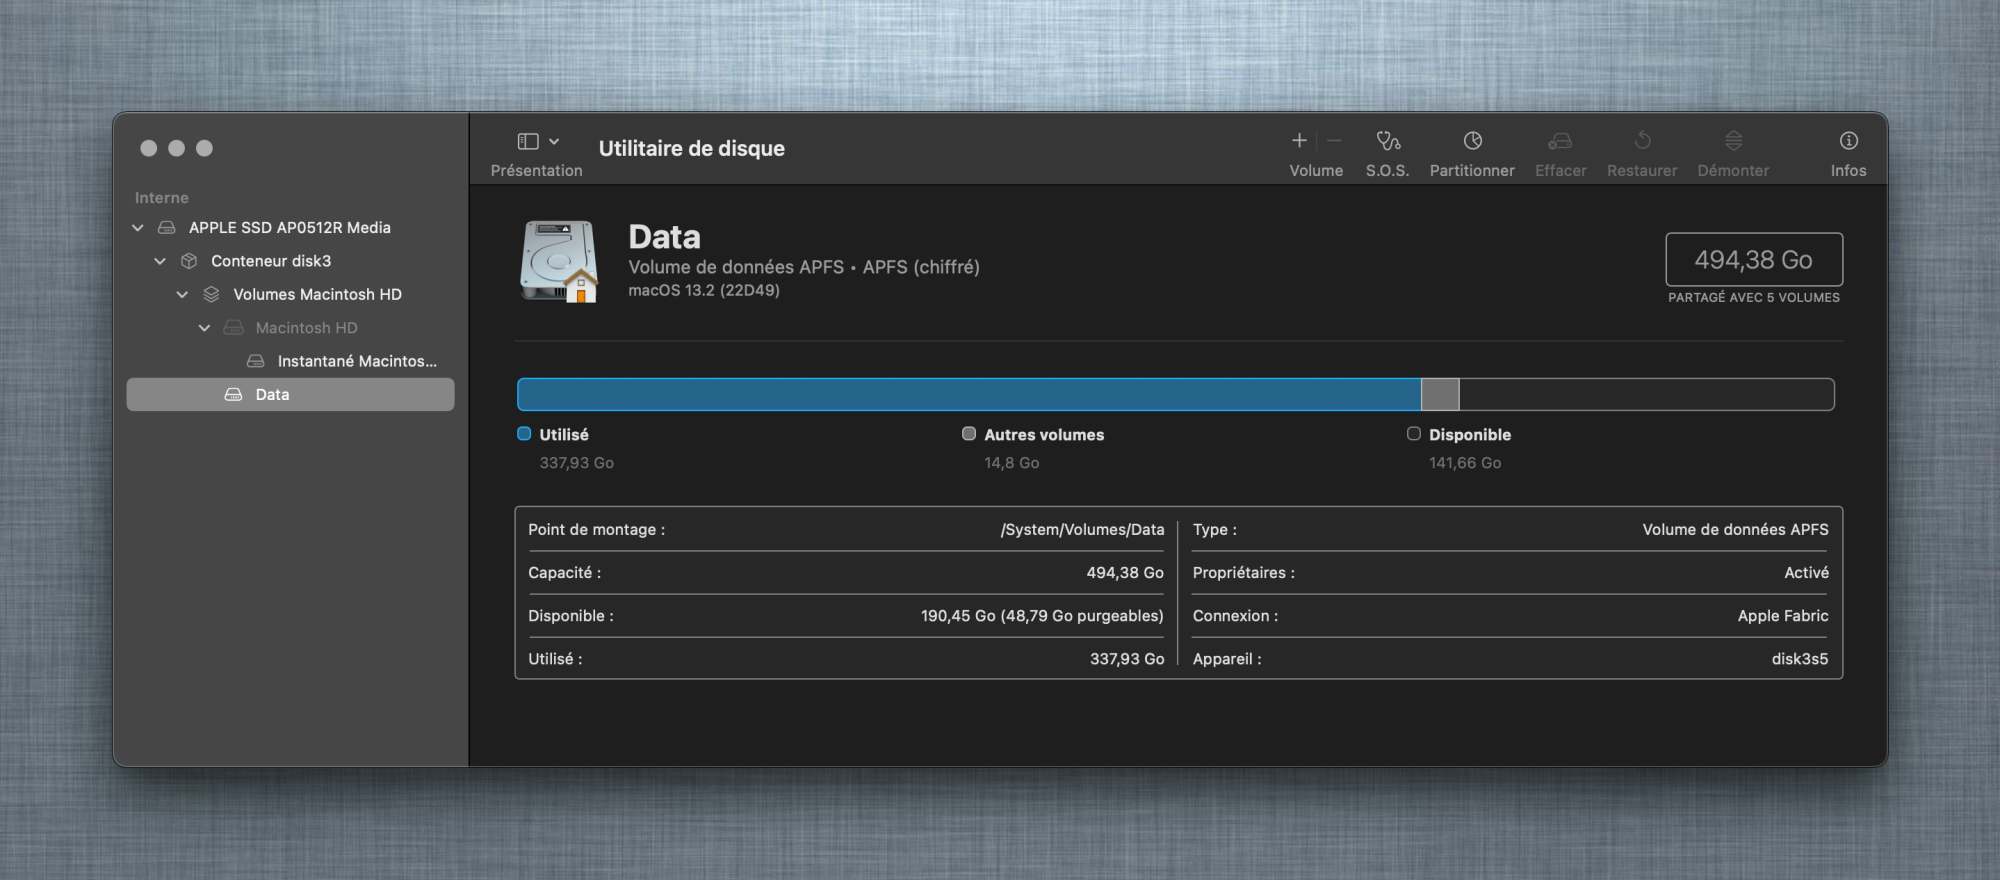
Task: Click the Volume toolbar label
Action: pos(1316,171)
